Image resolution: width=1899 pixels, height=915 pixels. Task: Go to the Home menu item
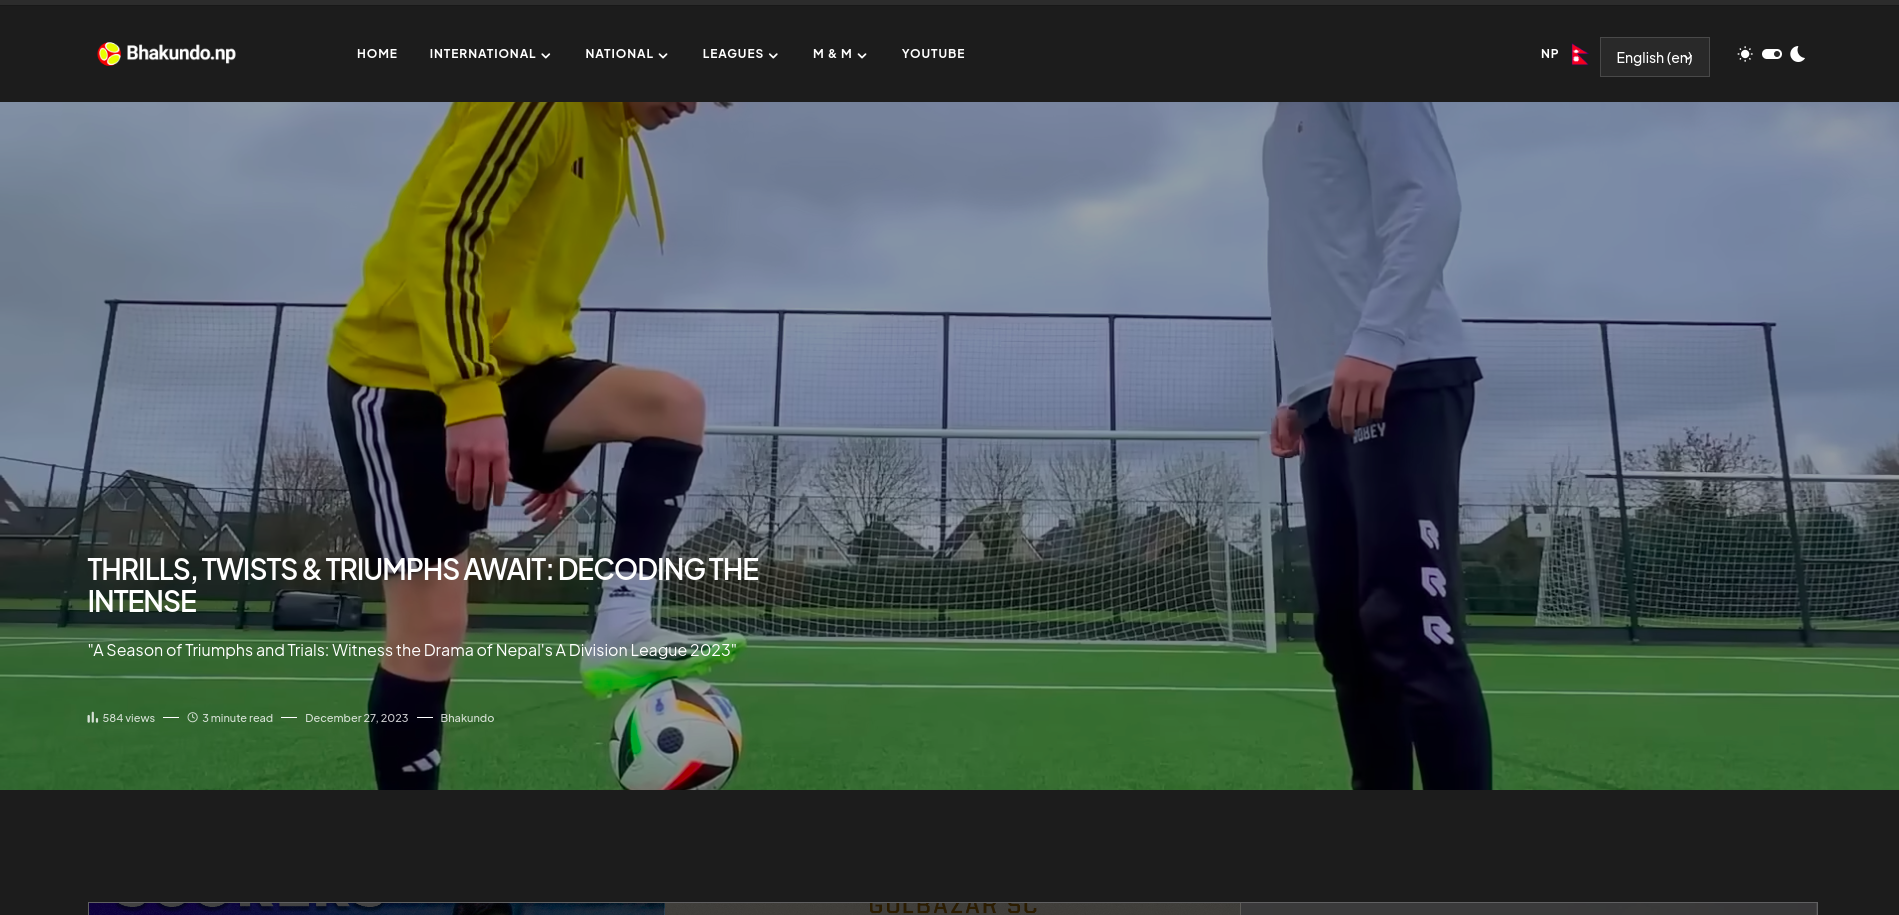coord(377,54)
